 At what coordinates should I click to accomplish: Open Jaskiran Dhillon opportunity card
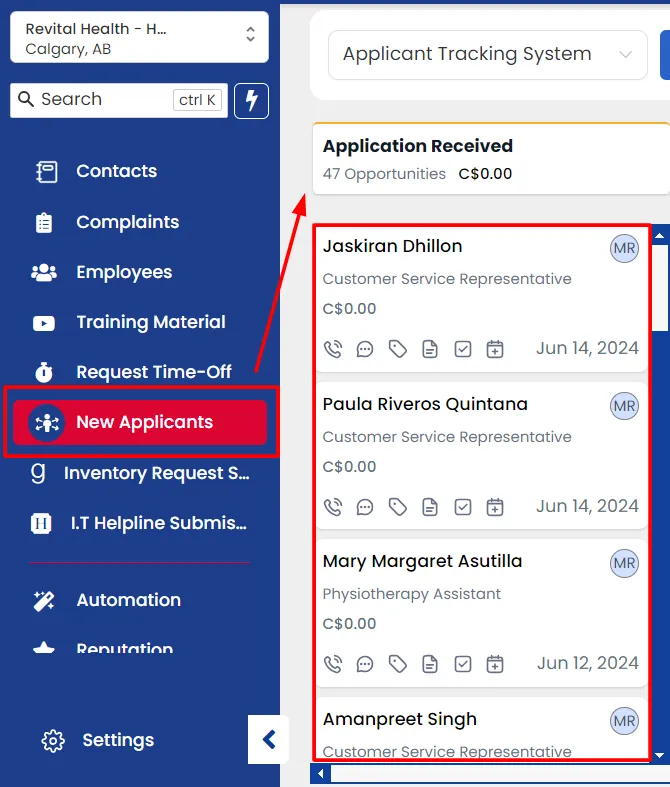(x=481, y=300)
